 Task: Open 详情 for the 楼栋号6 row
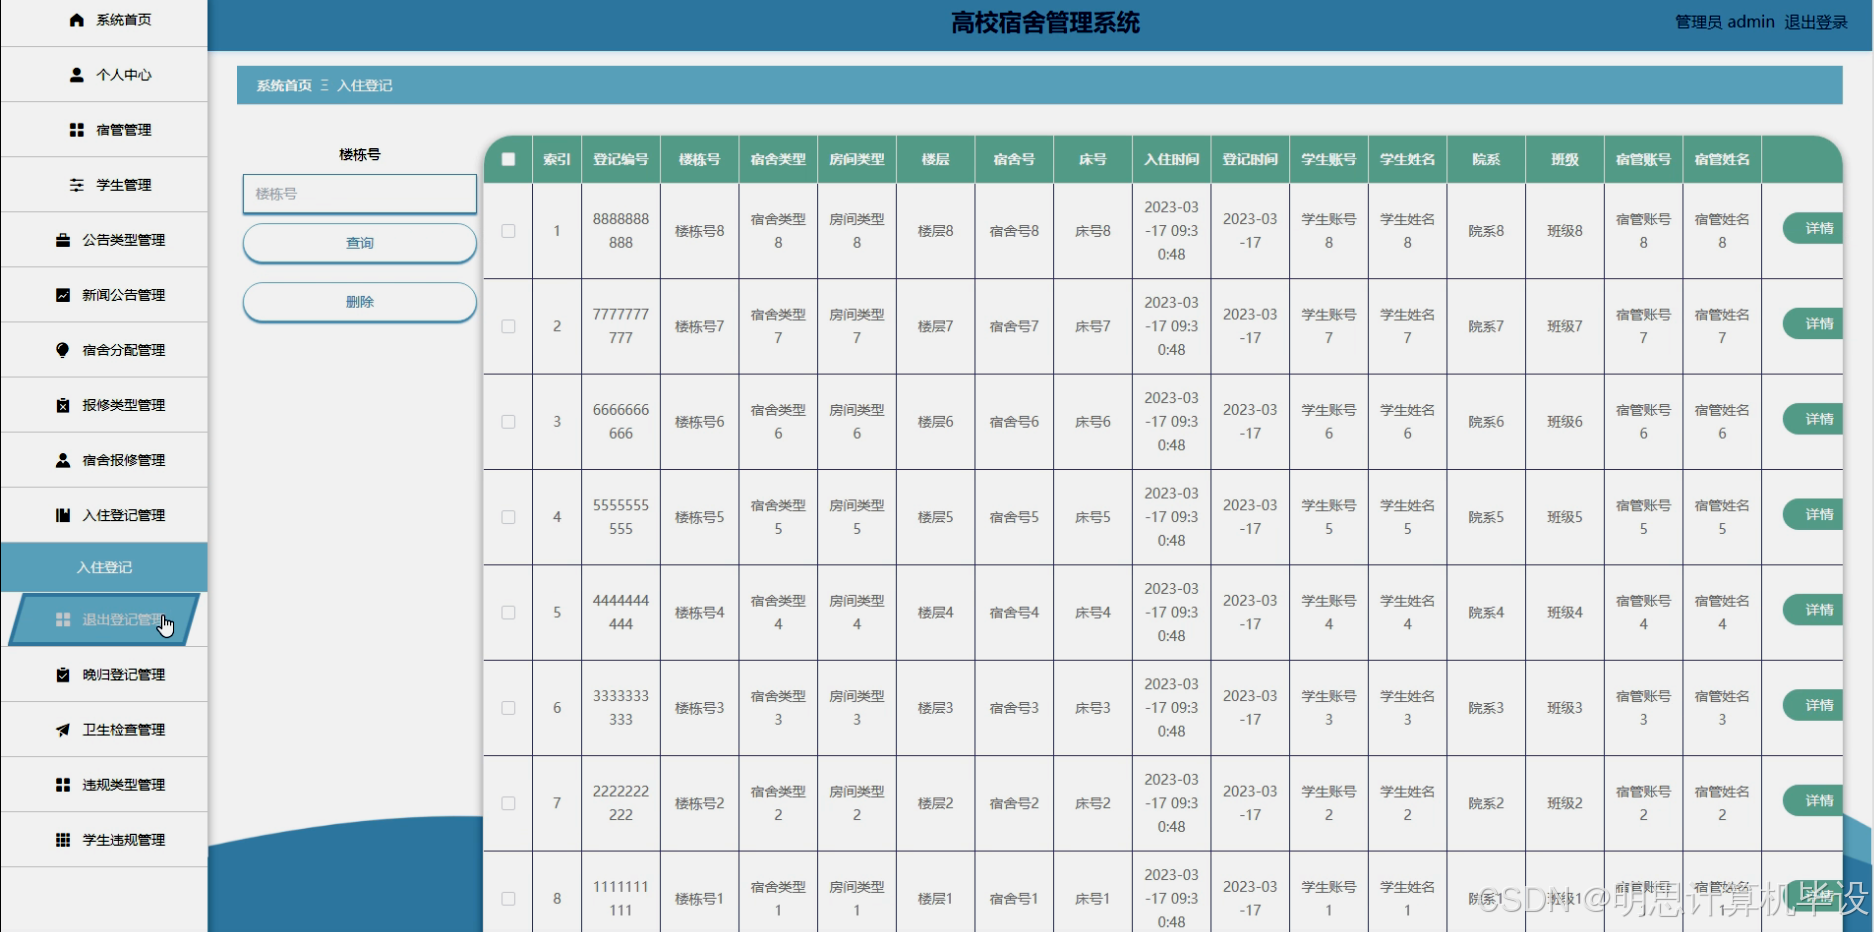[x=1813, y=419]
